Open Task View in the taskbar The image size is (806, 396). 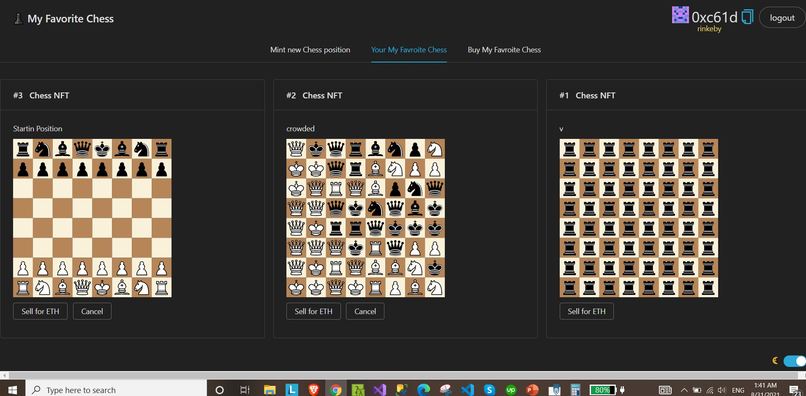pos(245,390)
